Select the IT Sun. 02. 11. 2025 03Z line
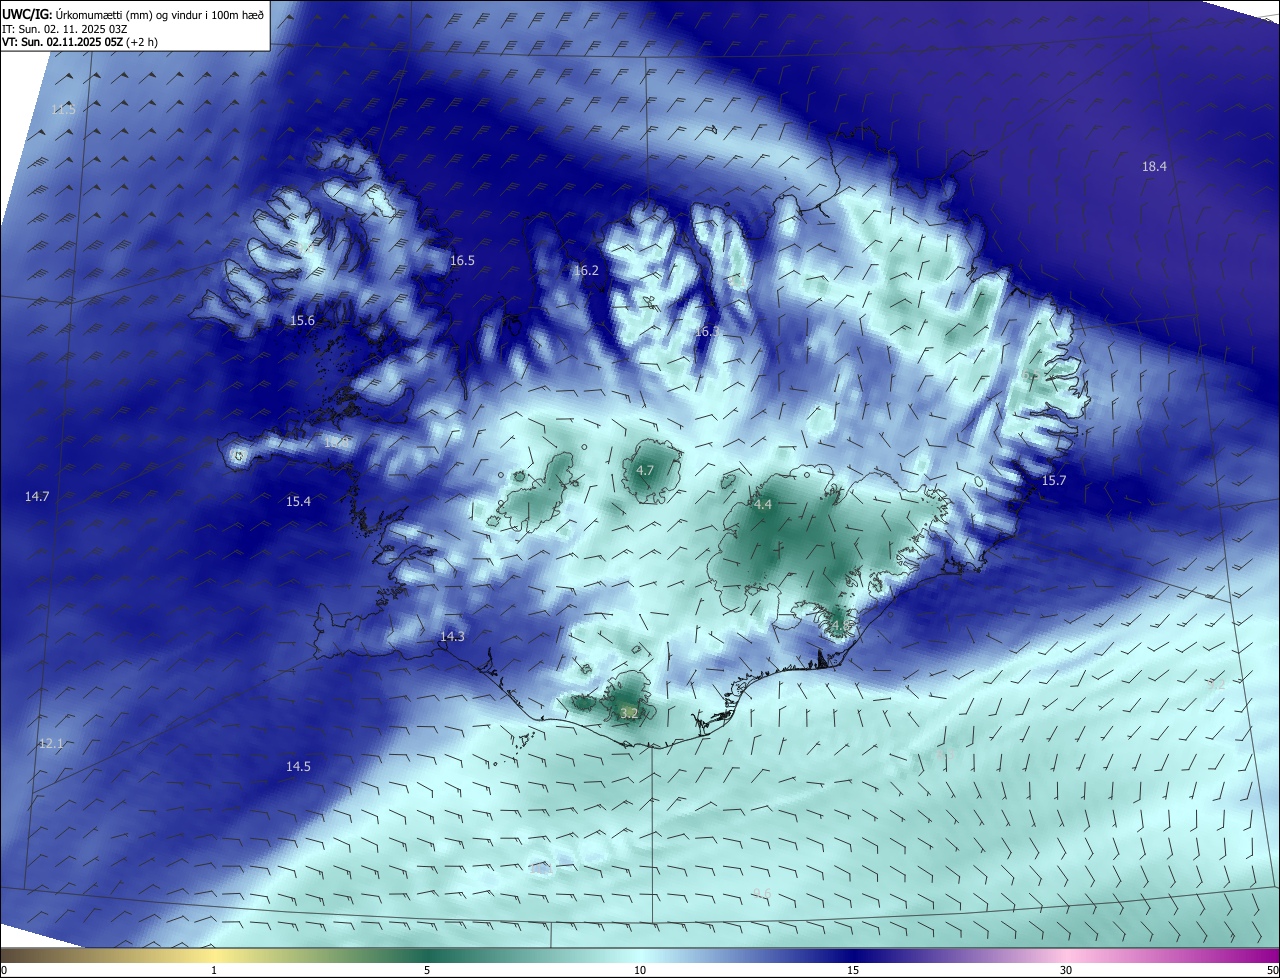1280x978 pixels. (65, 29)
